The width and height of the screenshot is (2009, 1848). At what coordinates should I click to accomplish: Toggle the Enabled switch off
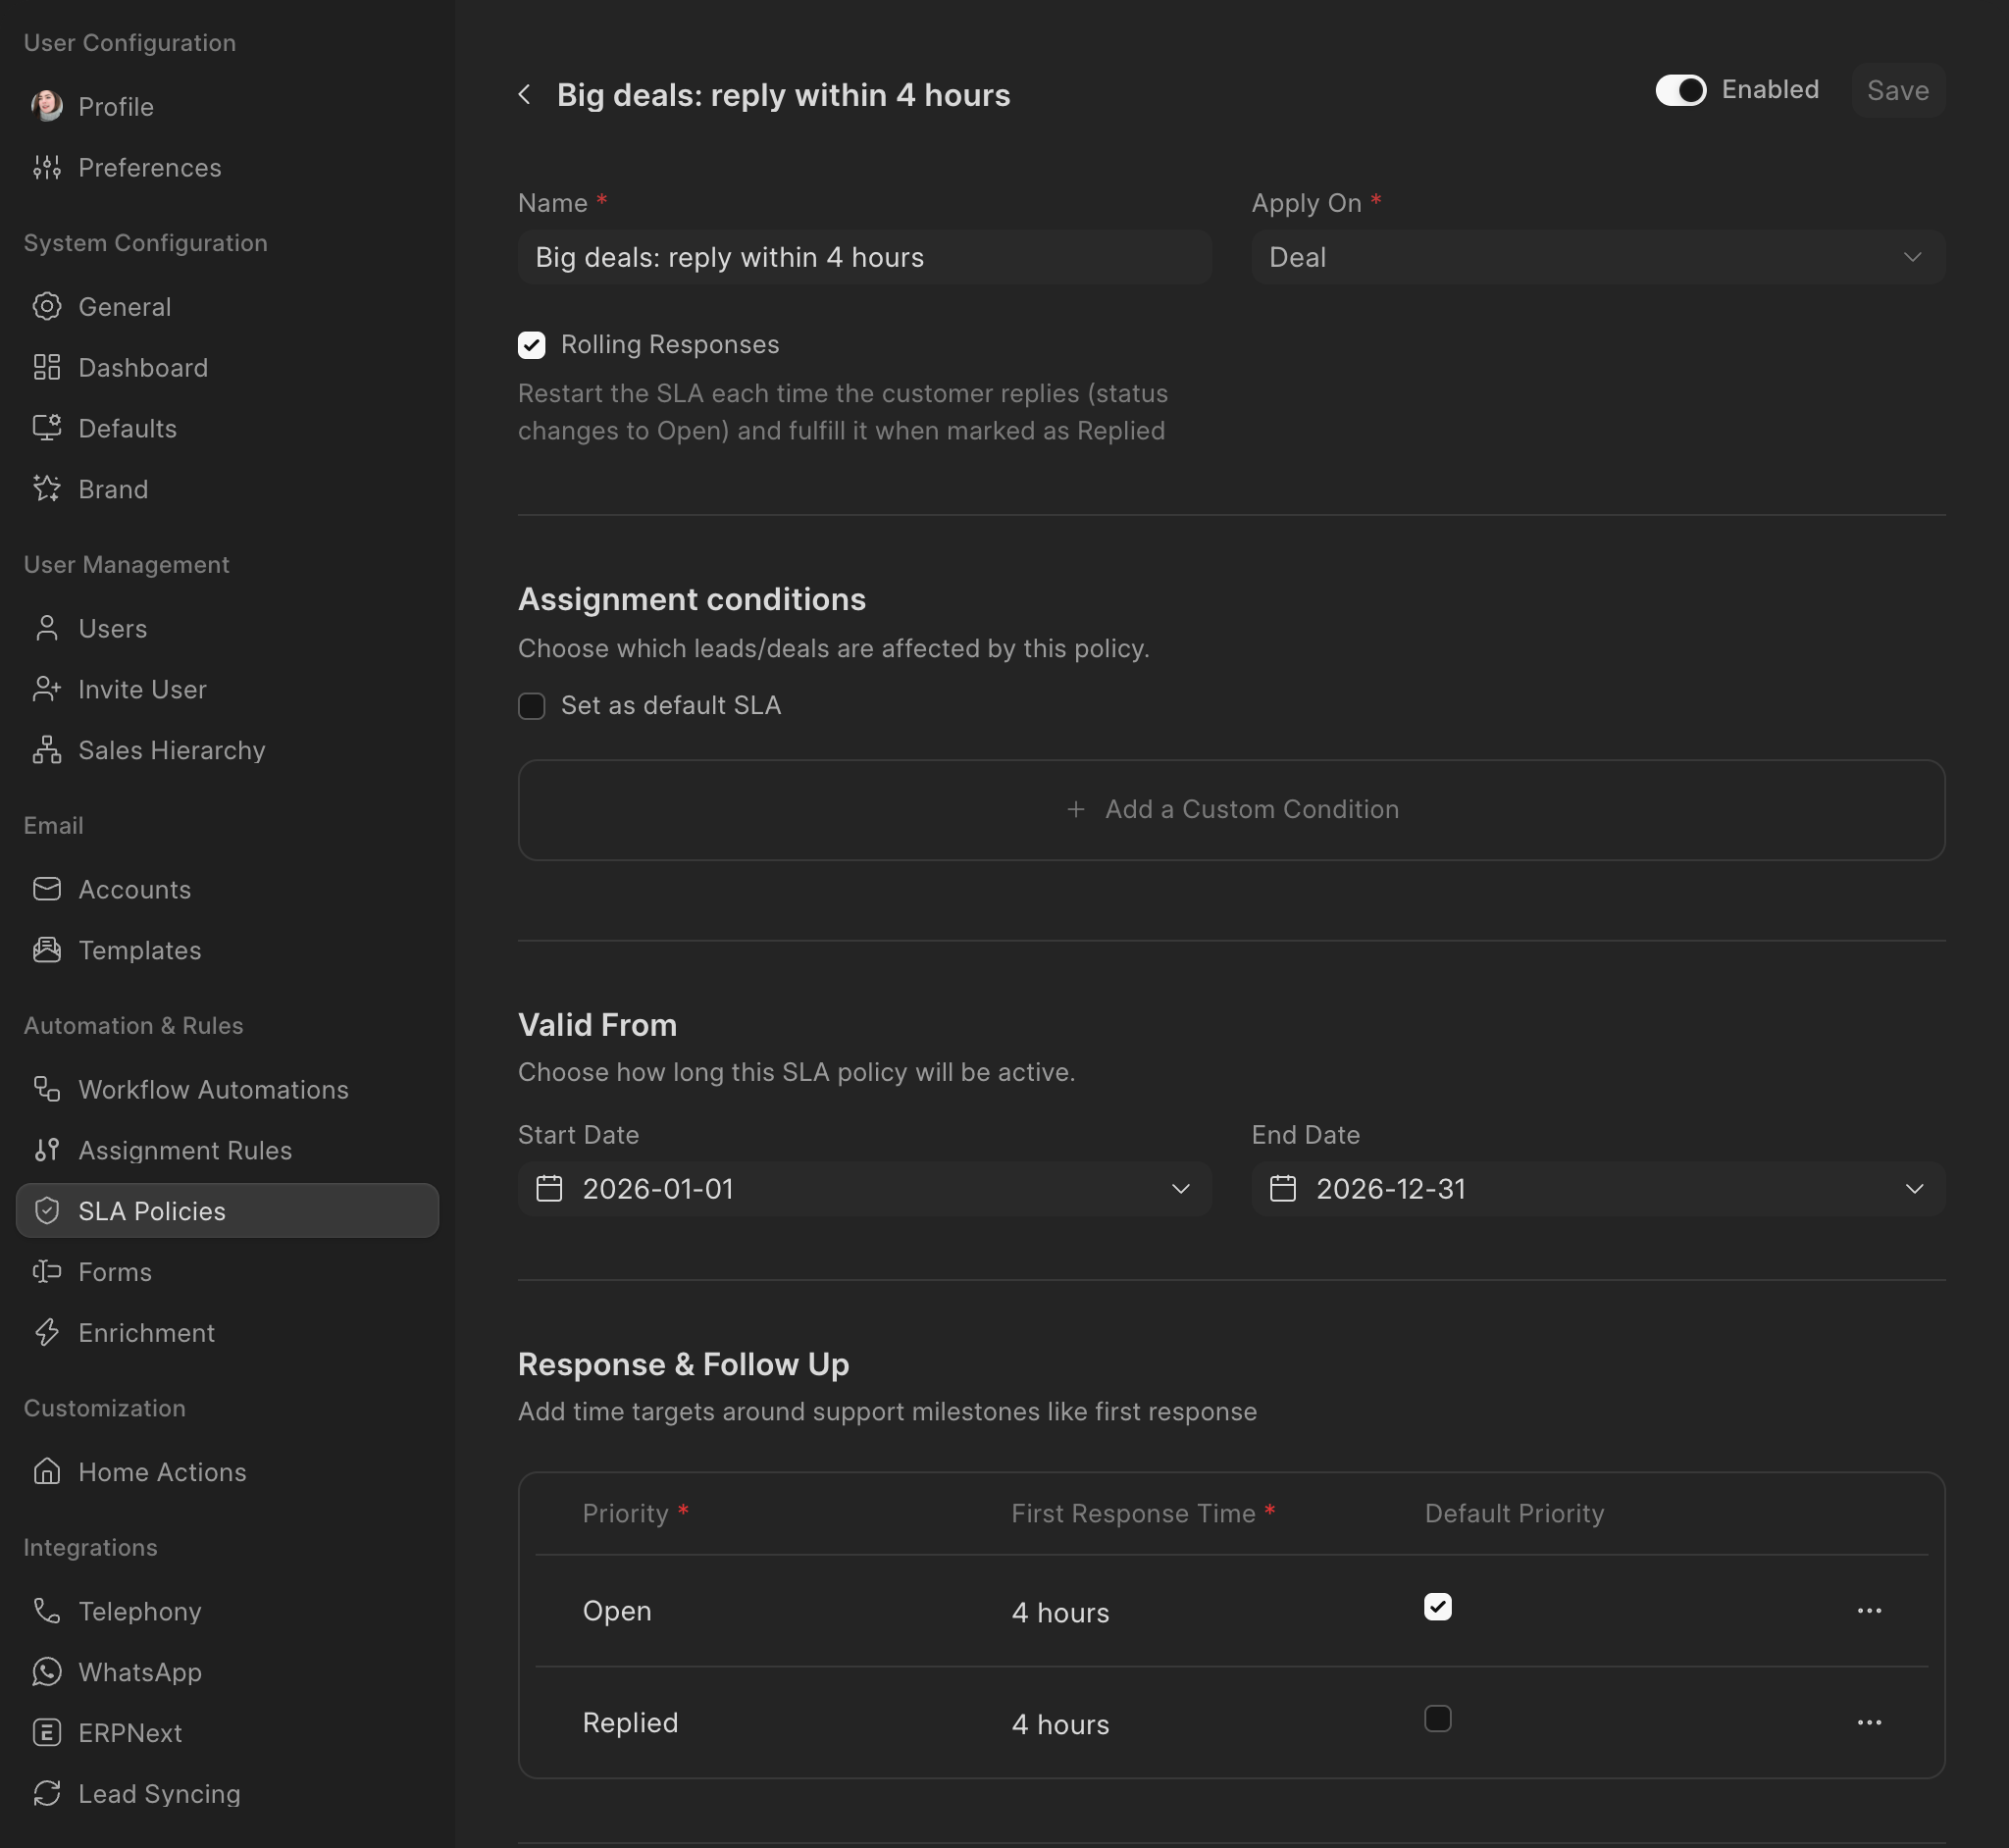[x=1680, y=90]
